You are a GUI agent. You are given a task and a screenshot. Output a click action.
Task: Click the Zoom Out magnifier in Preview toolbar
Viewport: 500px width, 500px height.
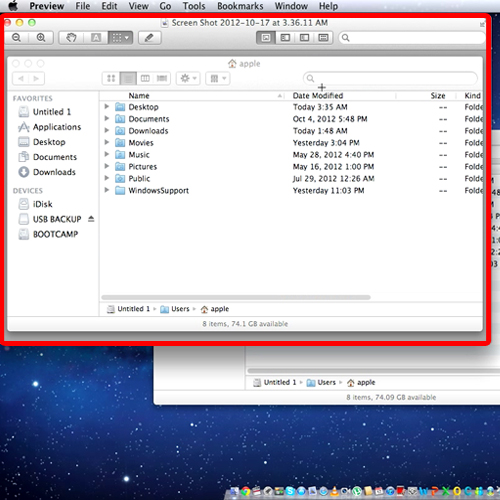16,38
